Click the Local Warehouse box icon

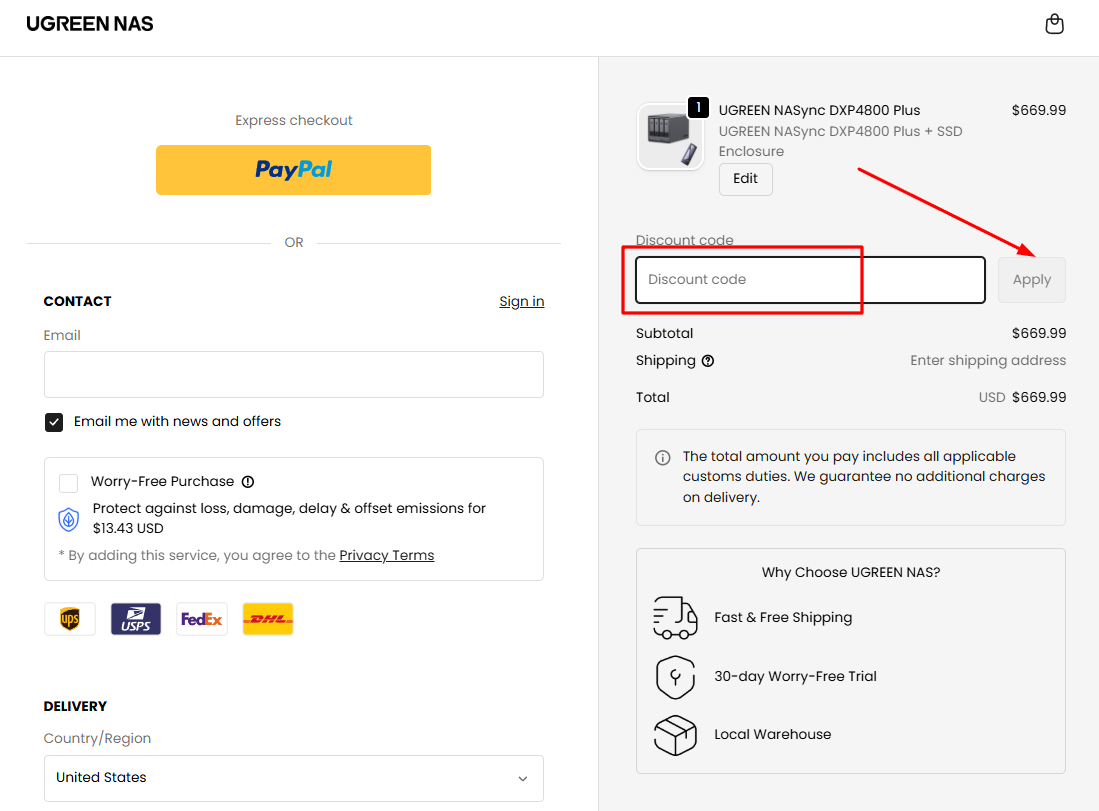(675, 735)
